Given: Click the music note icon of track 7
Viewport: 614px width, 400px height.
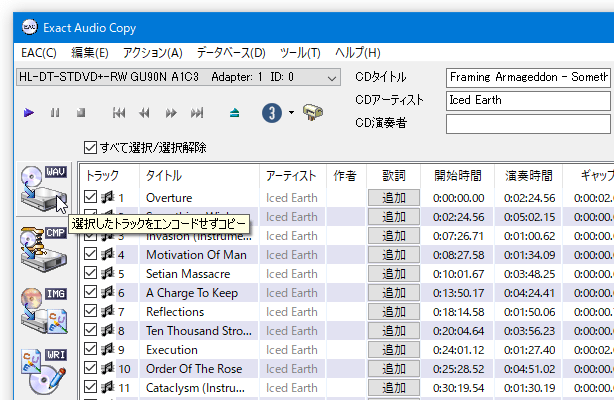Looking at the screenshot, I should [x=107, y=311].
